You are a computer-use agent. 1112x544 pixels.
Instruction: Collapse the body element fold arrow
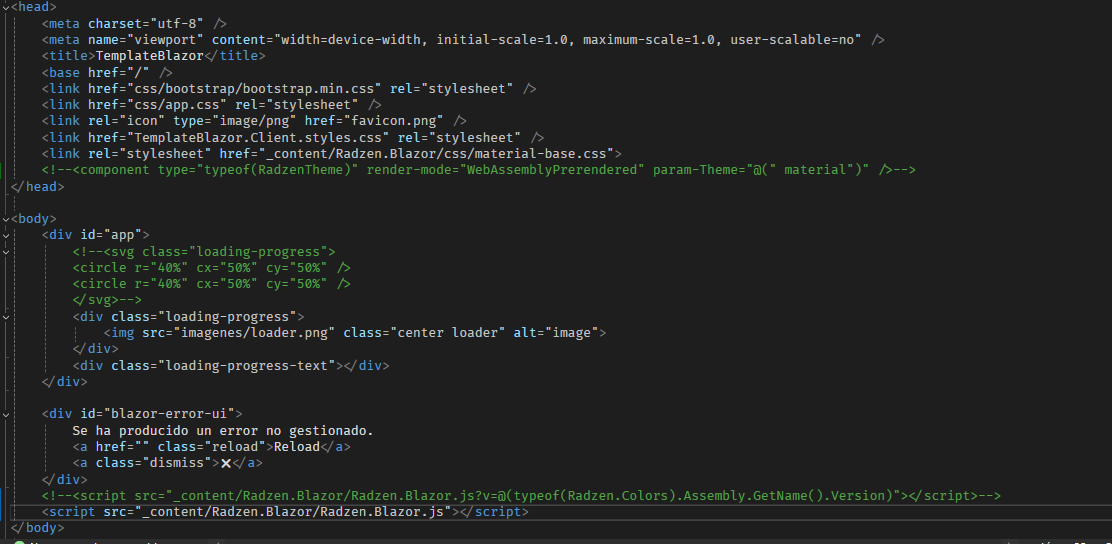6,218
